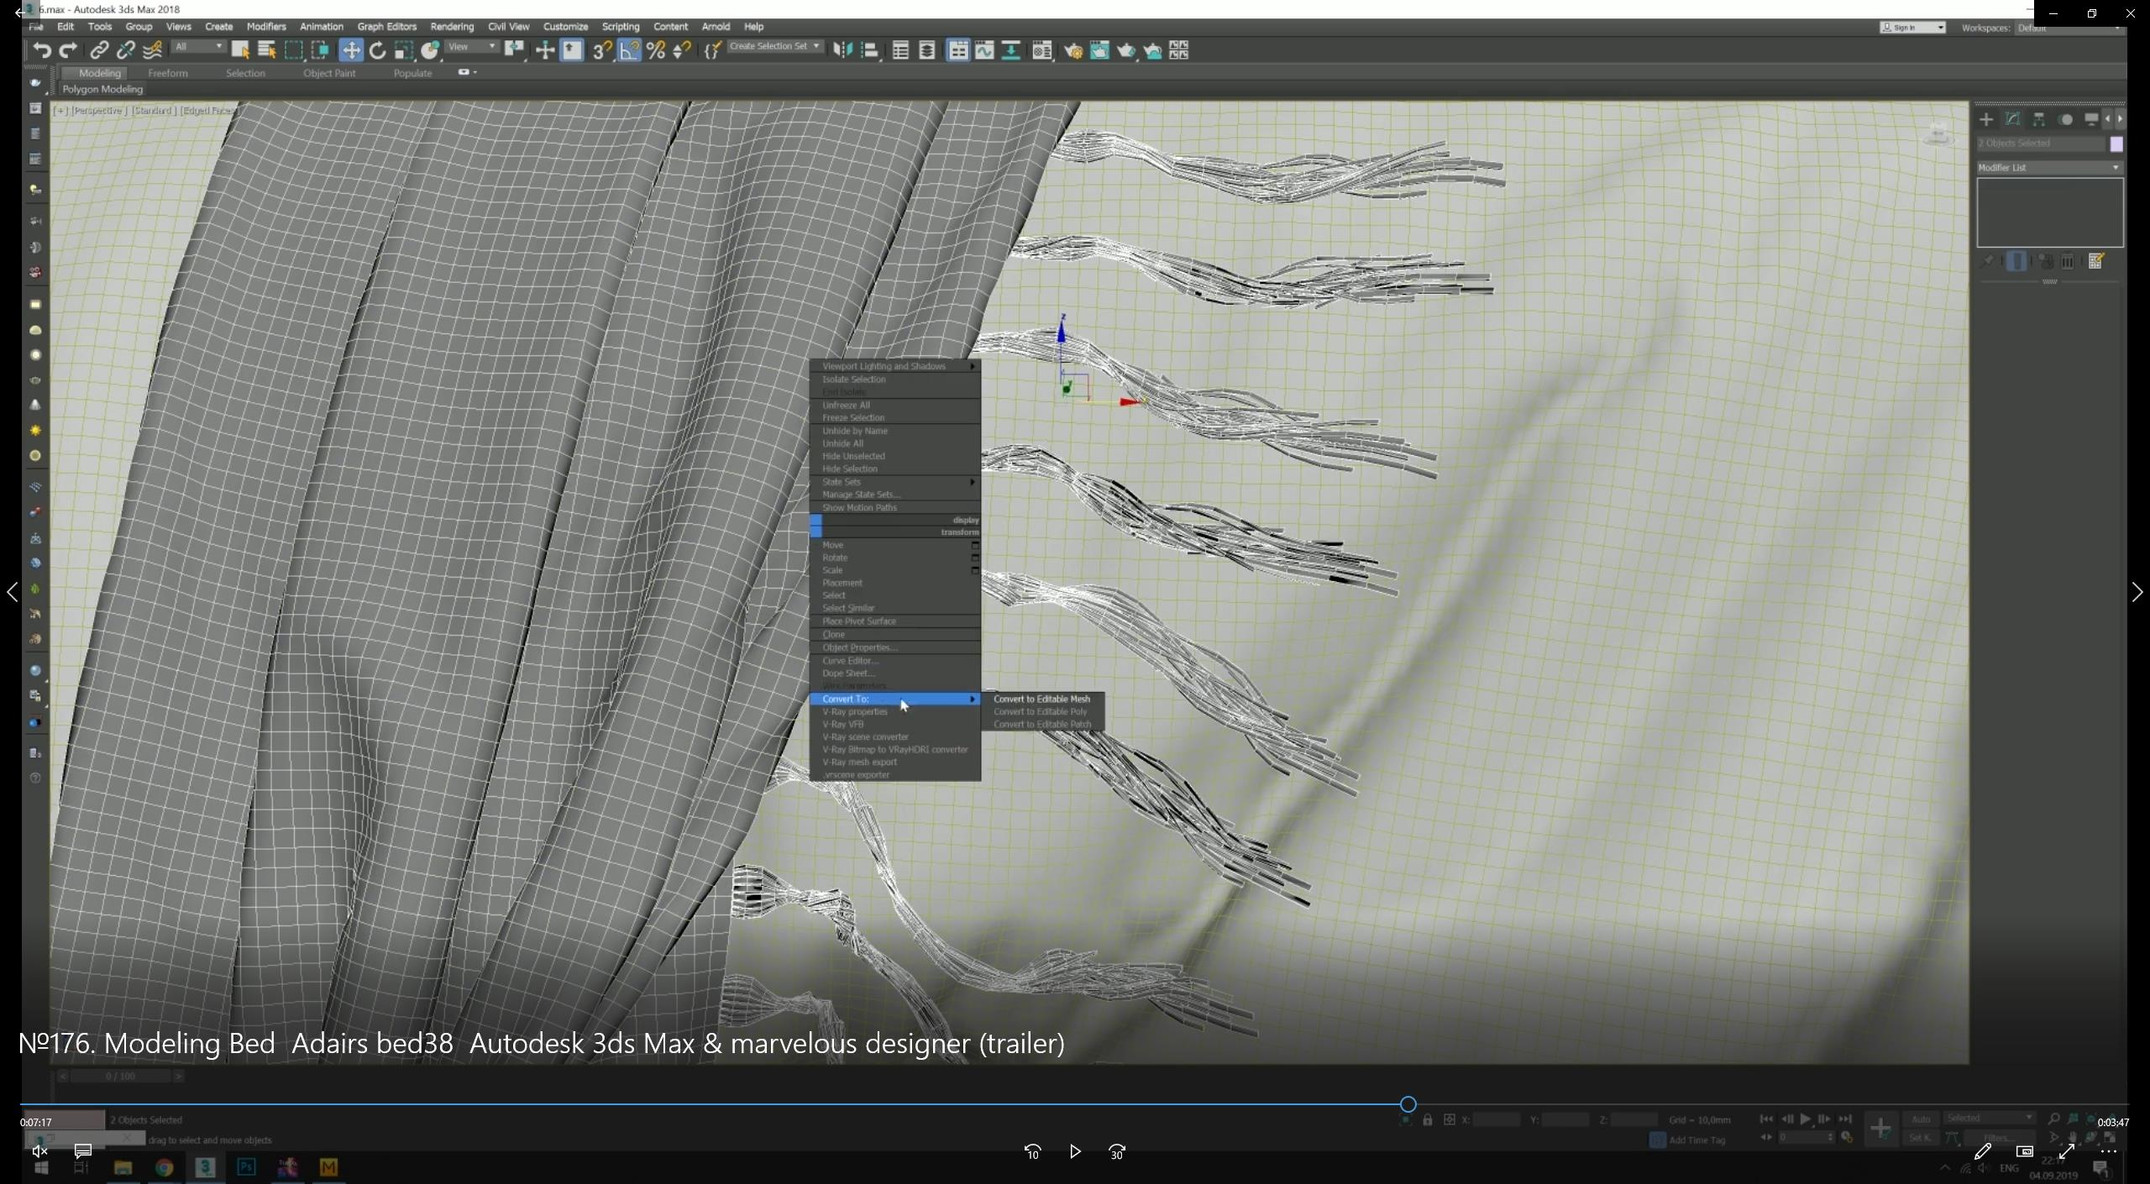Expand Viewport Lighting and Shadows submenu
The image size is (2150, 1184).
895,366
